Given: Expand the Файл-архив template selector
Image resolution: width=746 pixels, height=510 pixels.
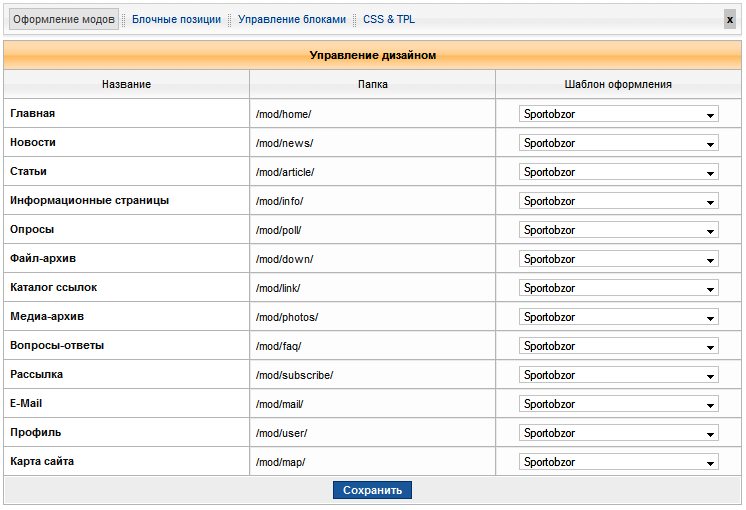Looking at the screenshot, I should coord(618,259).
